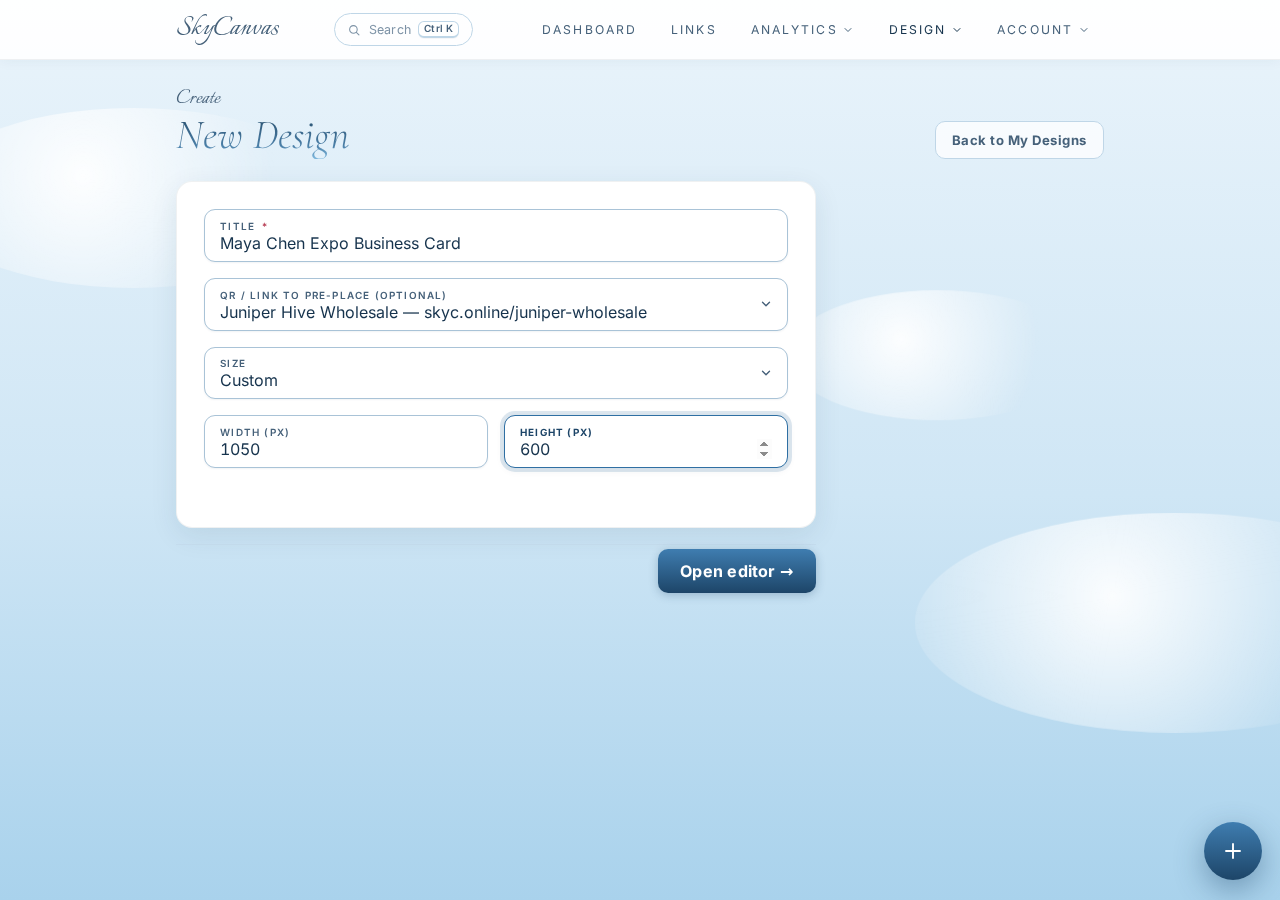Open the floating plus action button
This screenshot has width=1280, height=900.
[1233, 851]
